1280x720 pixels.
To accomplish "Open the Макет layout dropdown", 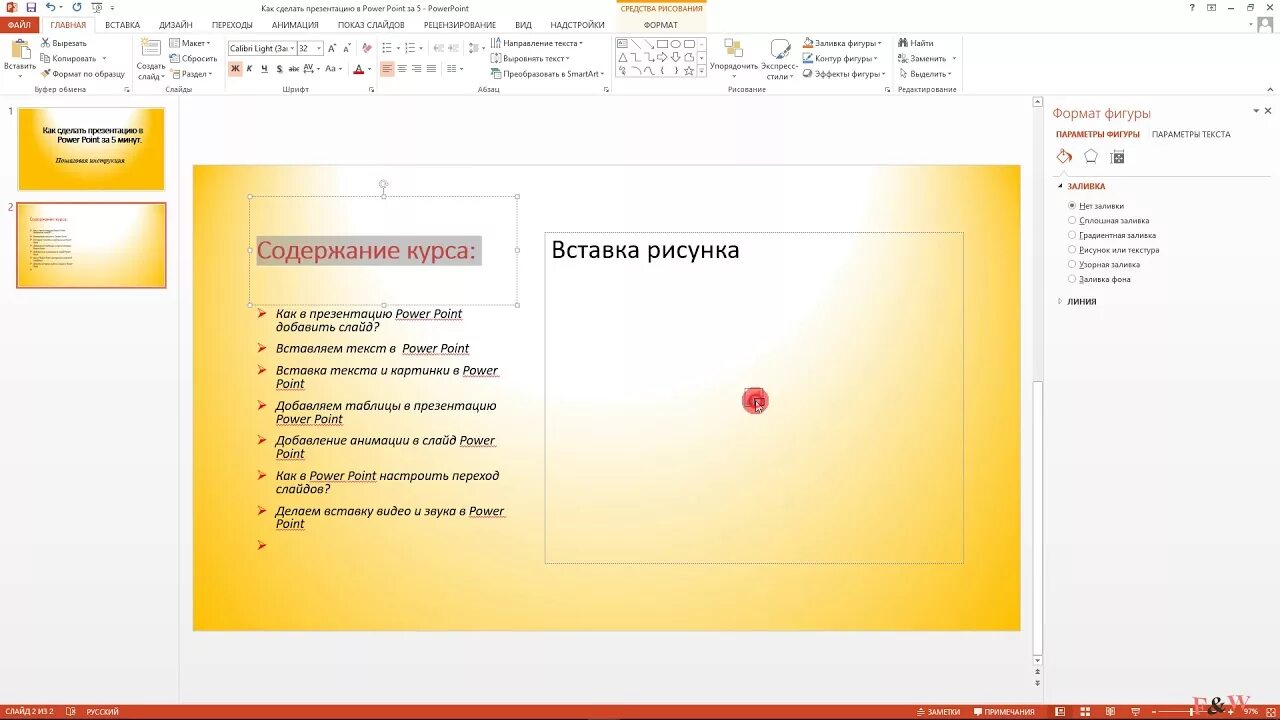I will click(190, 43).
